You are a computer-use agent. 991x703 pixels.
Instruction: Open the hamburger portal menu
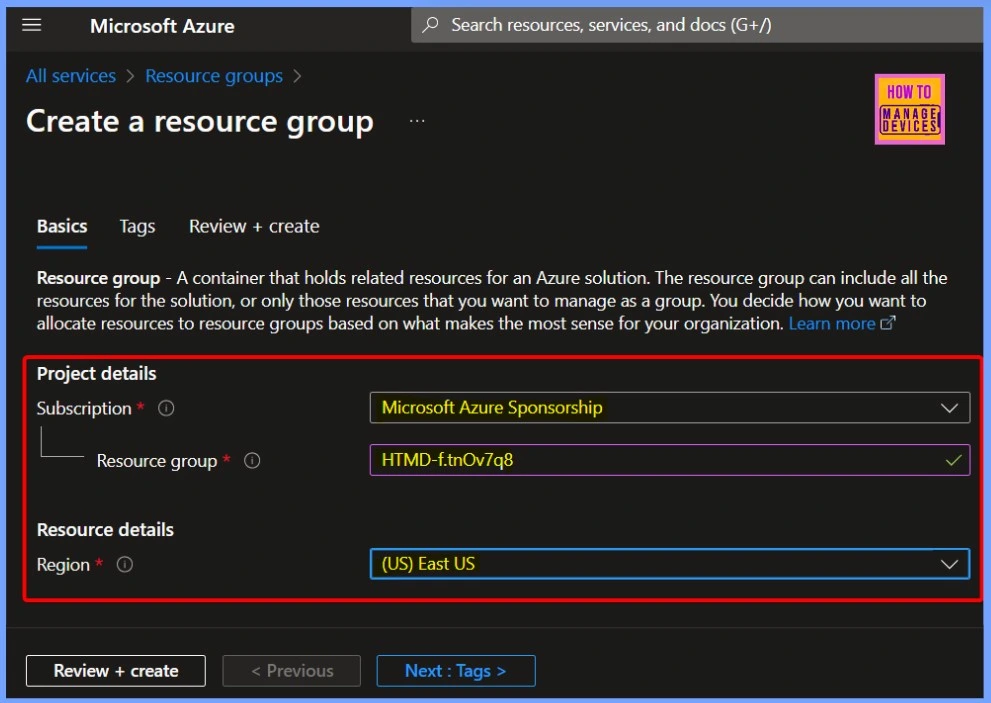[x=32, y=25]
